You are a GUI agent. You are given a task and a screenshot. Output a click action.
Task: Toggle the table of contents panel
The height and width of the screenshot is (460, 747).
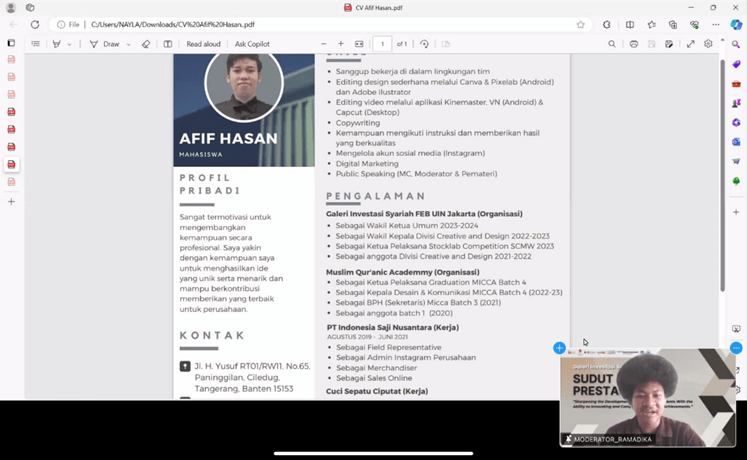pyautogui.click(x=36, y=44)
